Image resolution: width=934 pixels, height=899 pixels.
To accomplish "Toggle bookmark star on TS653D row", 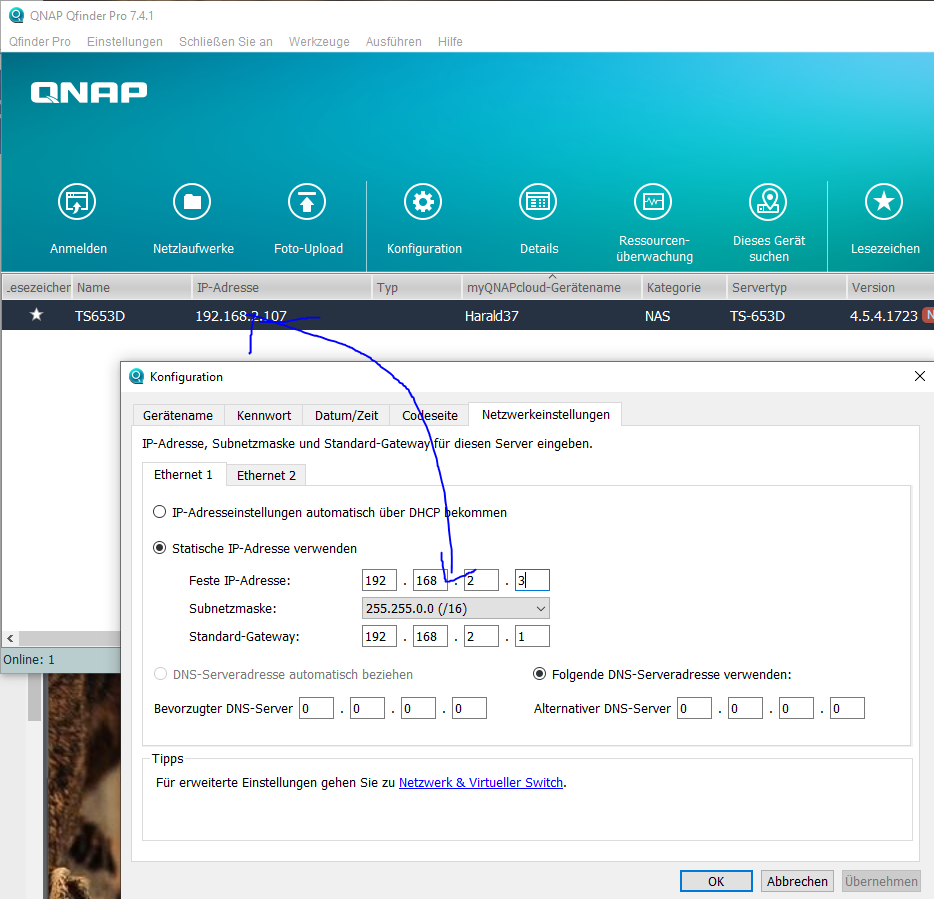I will coord(36,315).
